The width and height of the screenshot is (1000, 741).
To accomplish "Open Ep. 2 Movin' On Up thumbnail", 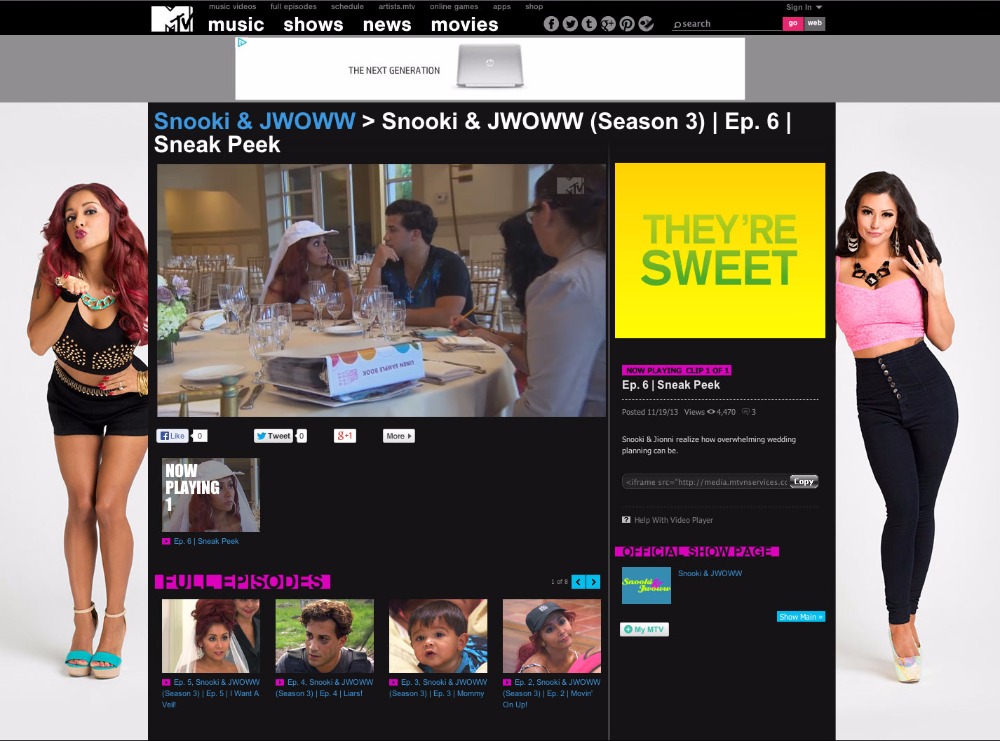I will coord(552,636).
